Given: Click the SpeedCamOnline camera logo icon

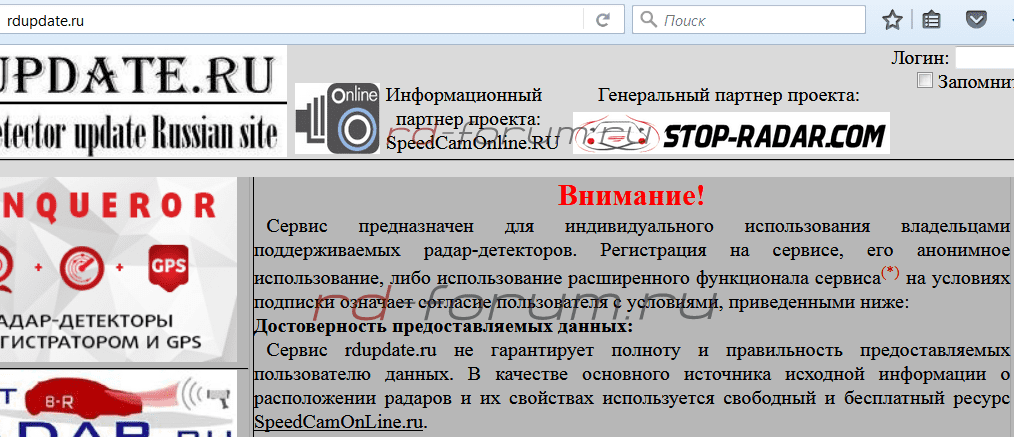Looking at the screenshot, I should pos(337,118).
